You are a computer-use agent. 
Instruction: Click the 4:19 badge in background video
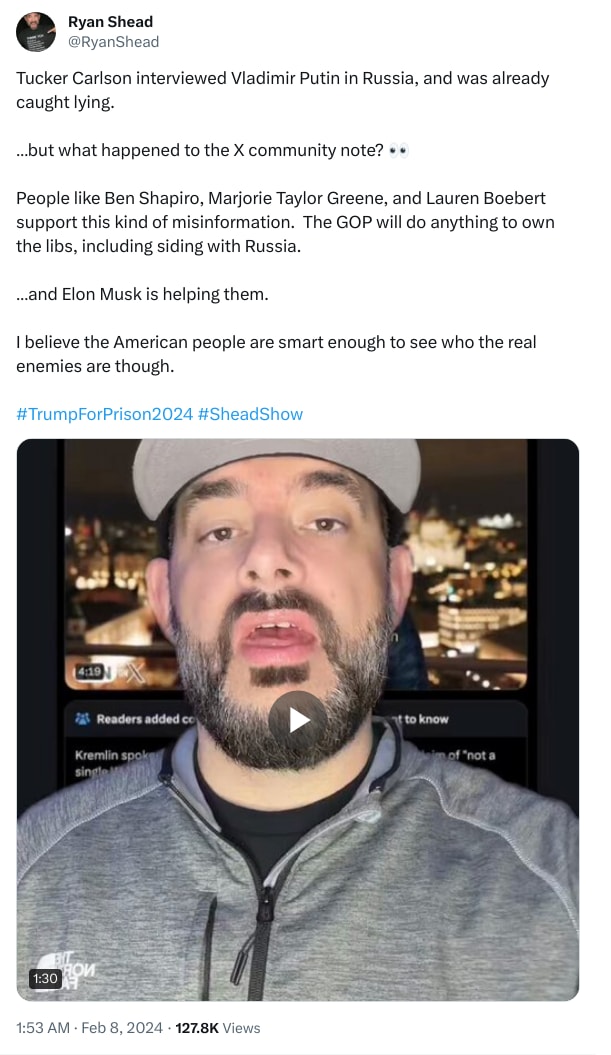coord(88,671)
